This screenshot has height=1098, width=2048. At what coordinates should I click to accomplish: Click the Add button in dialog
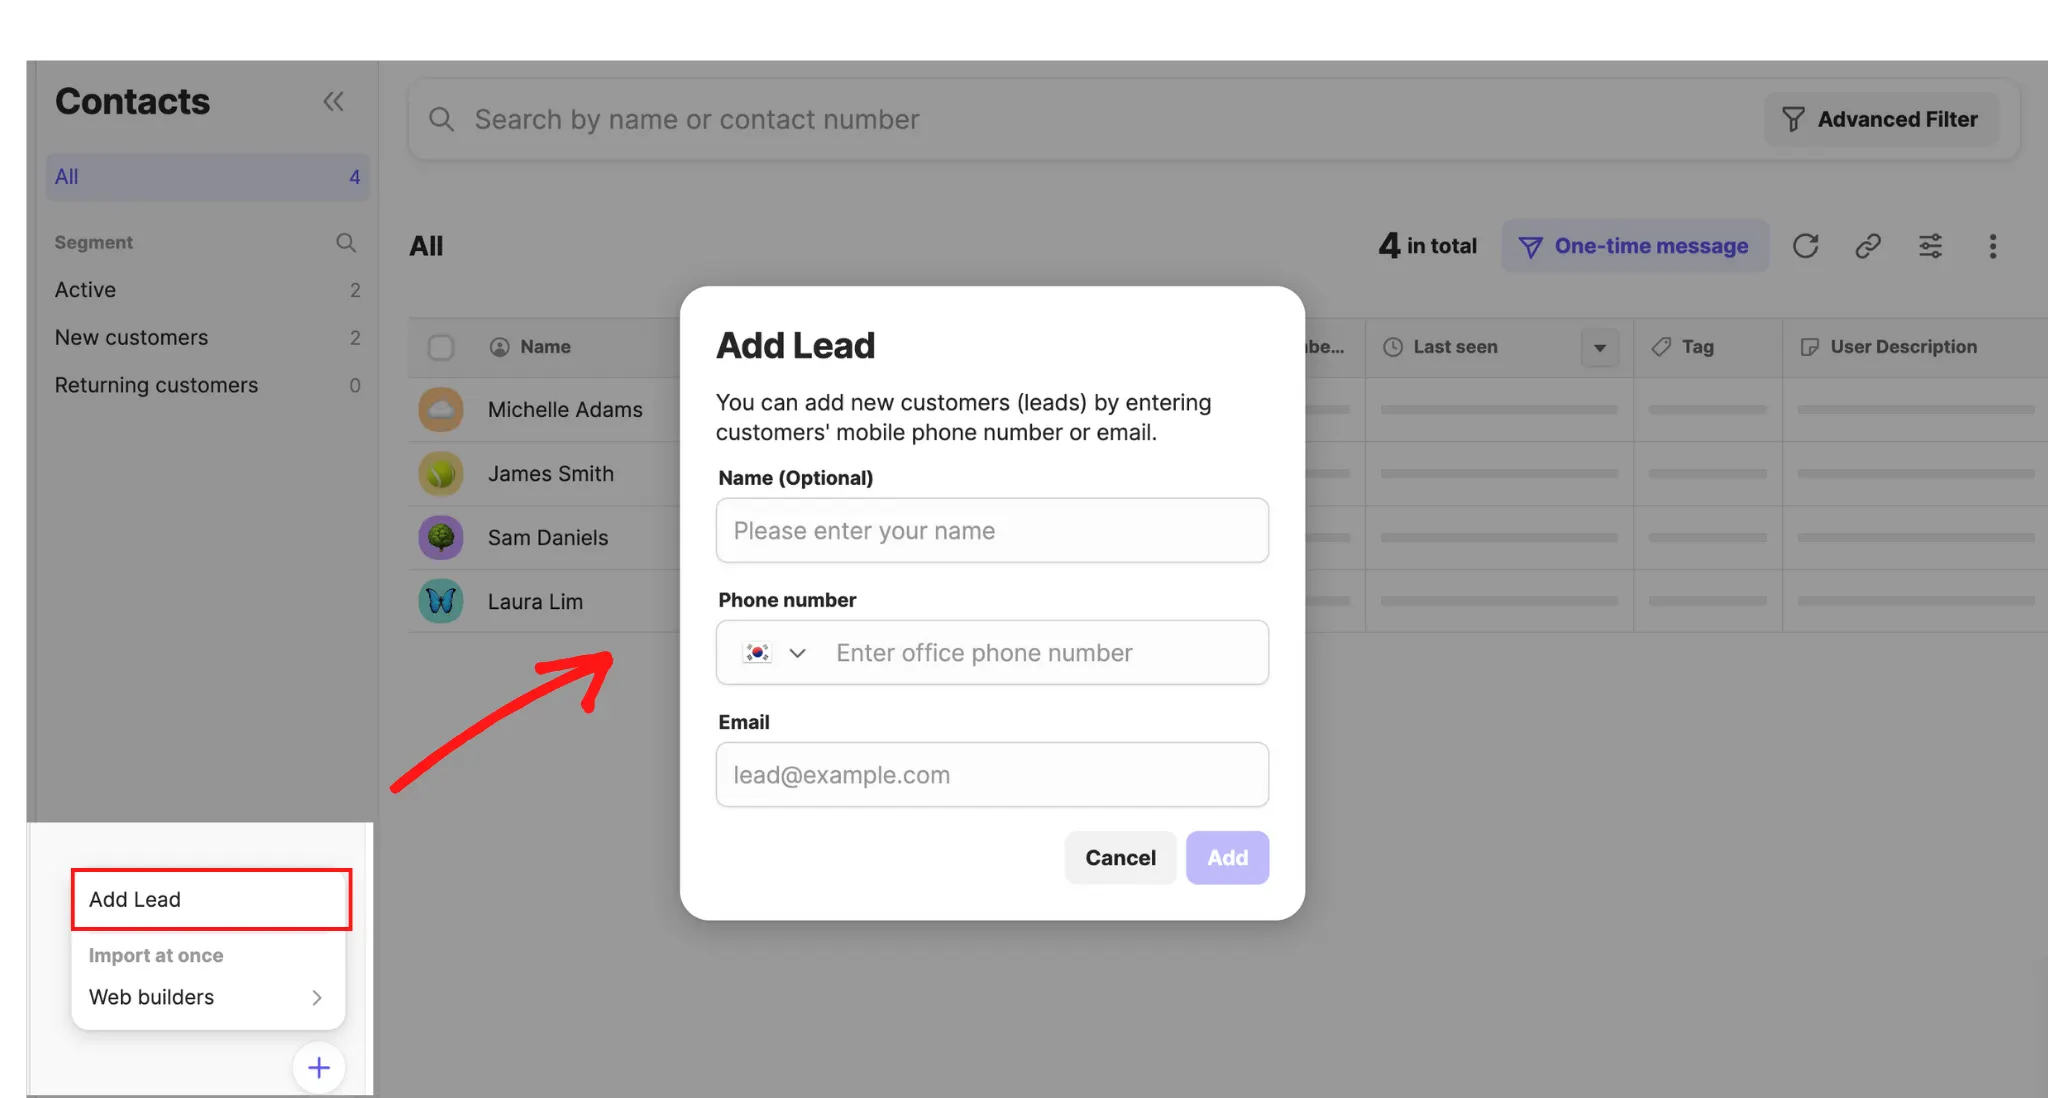coord(1227,858)
